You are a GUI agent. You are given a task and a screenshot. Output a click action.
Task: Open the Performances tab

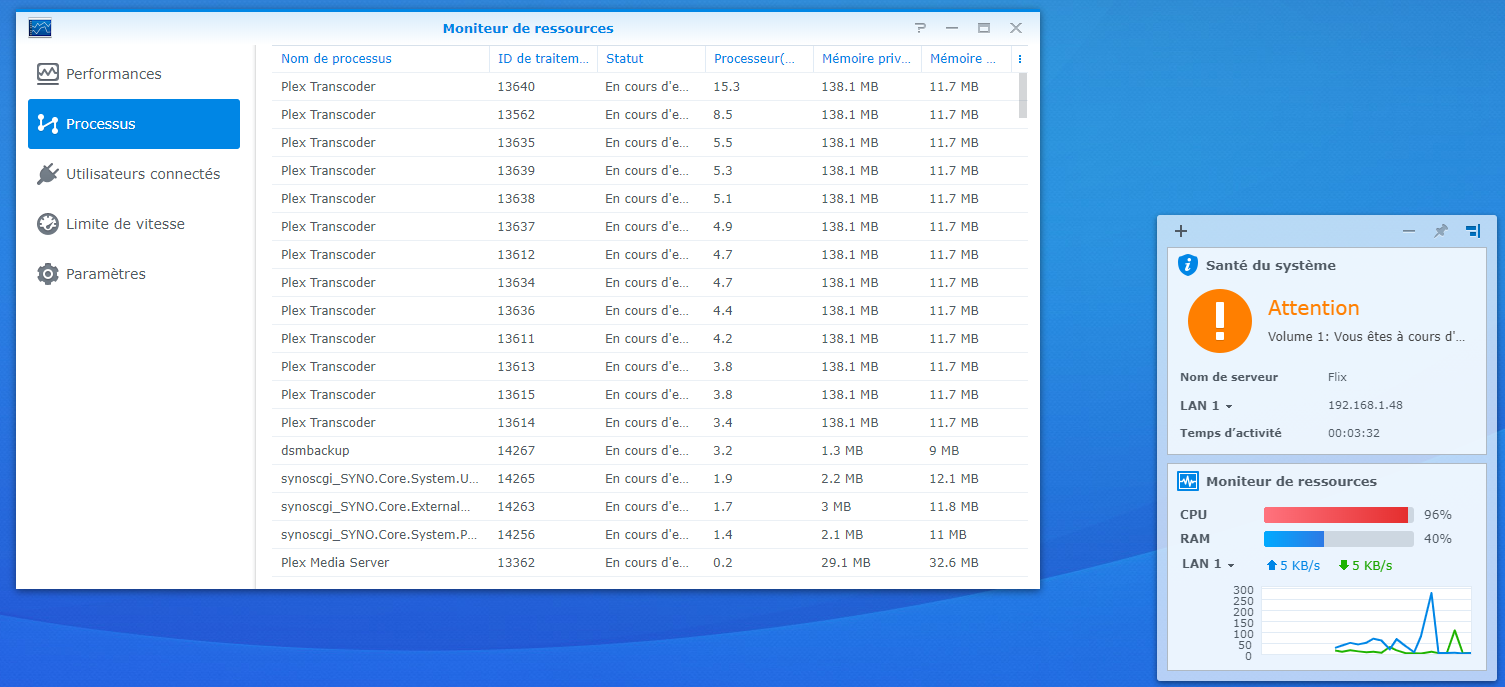[x=134, y=74]
